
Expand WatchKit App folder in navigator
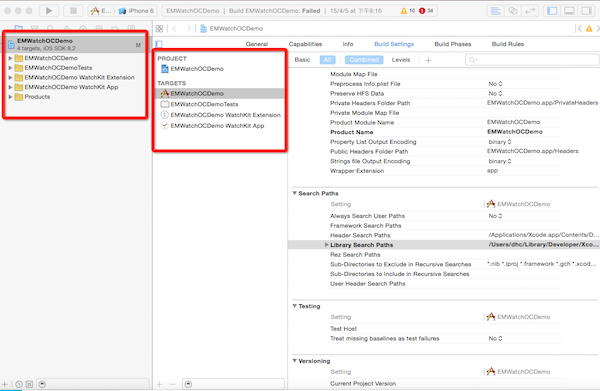click(x=10, y=87)
